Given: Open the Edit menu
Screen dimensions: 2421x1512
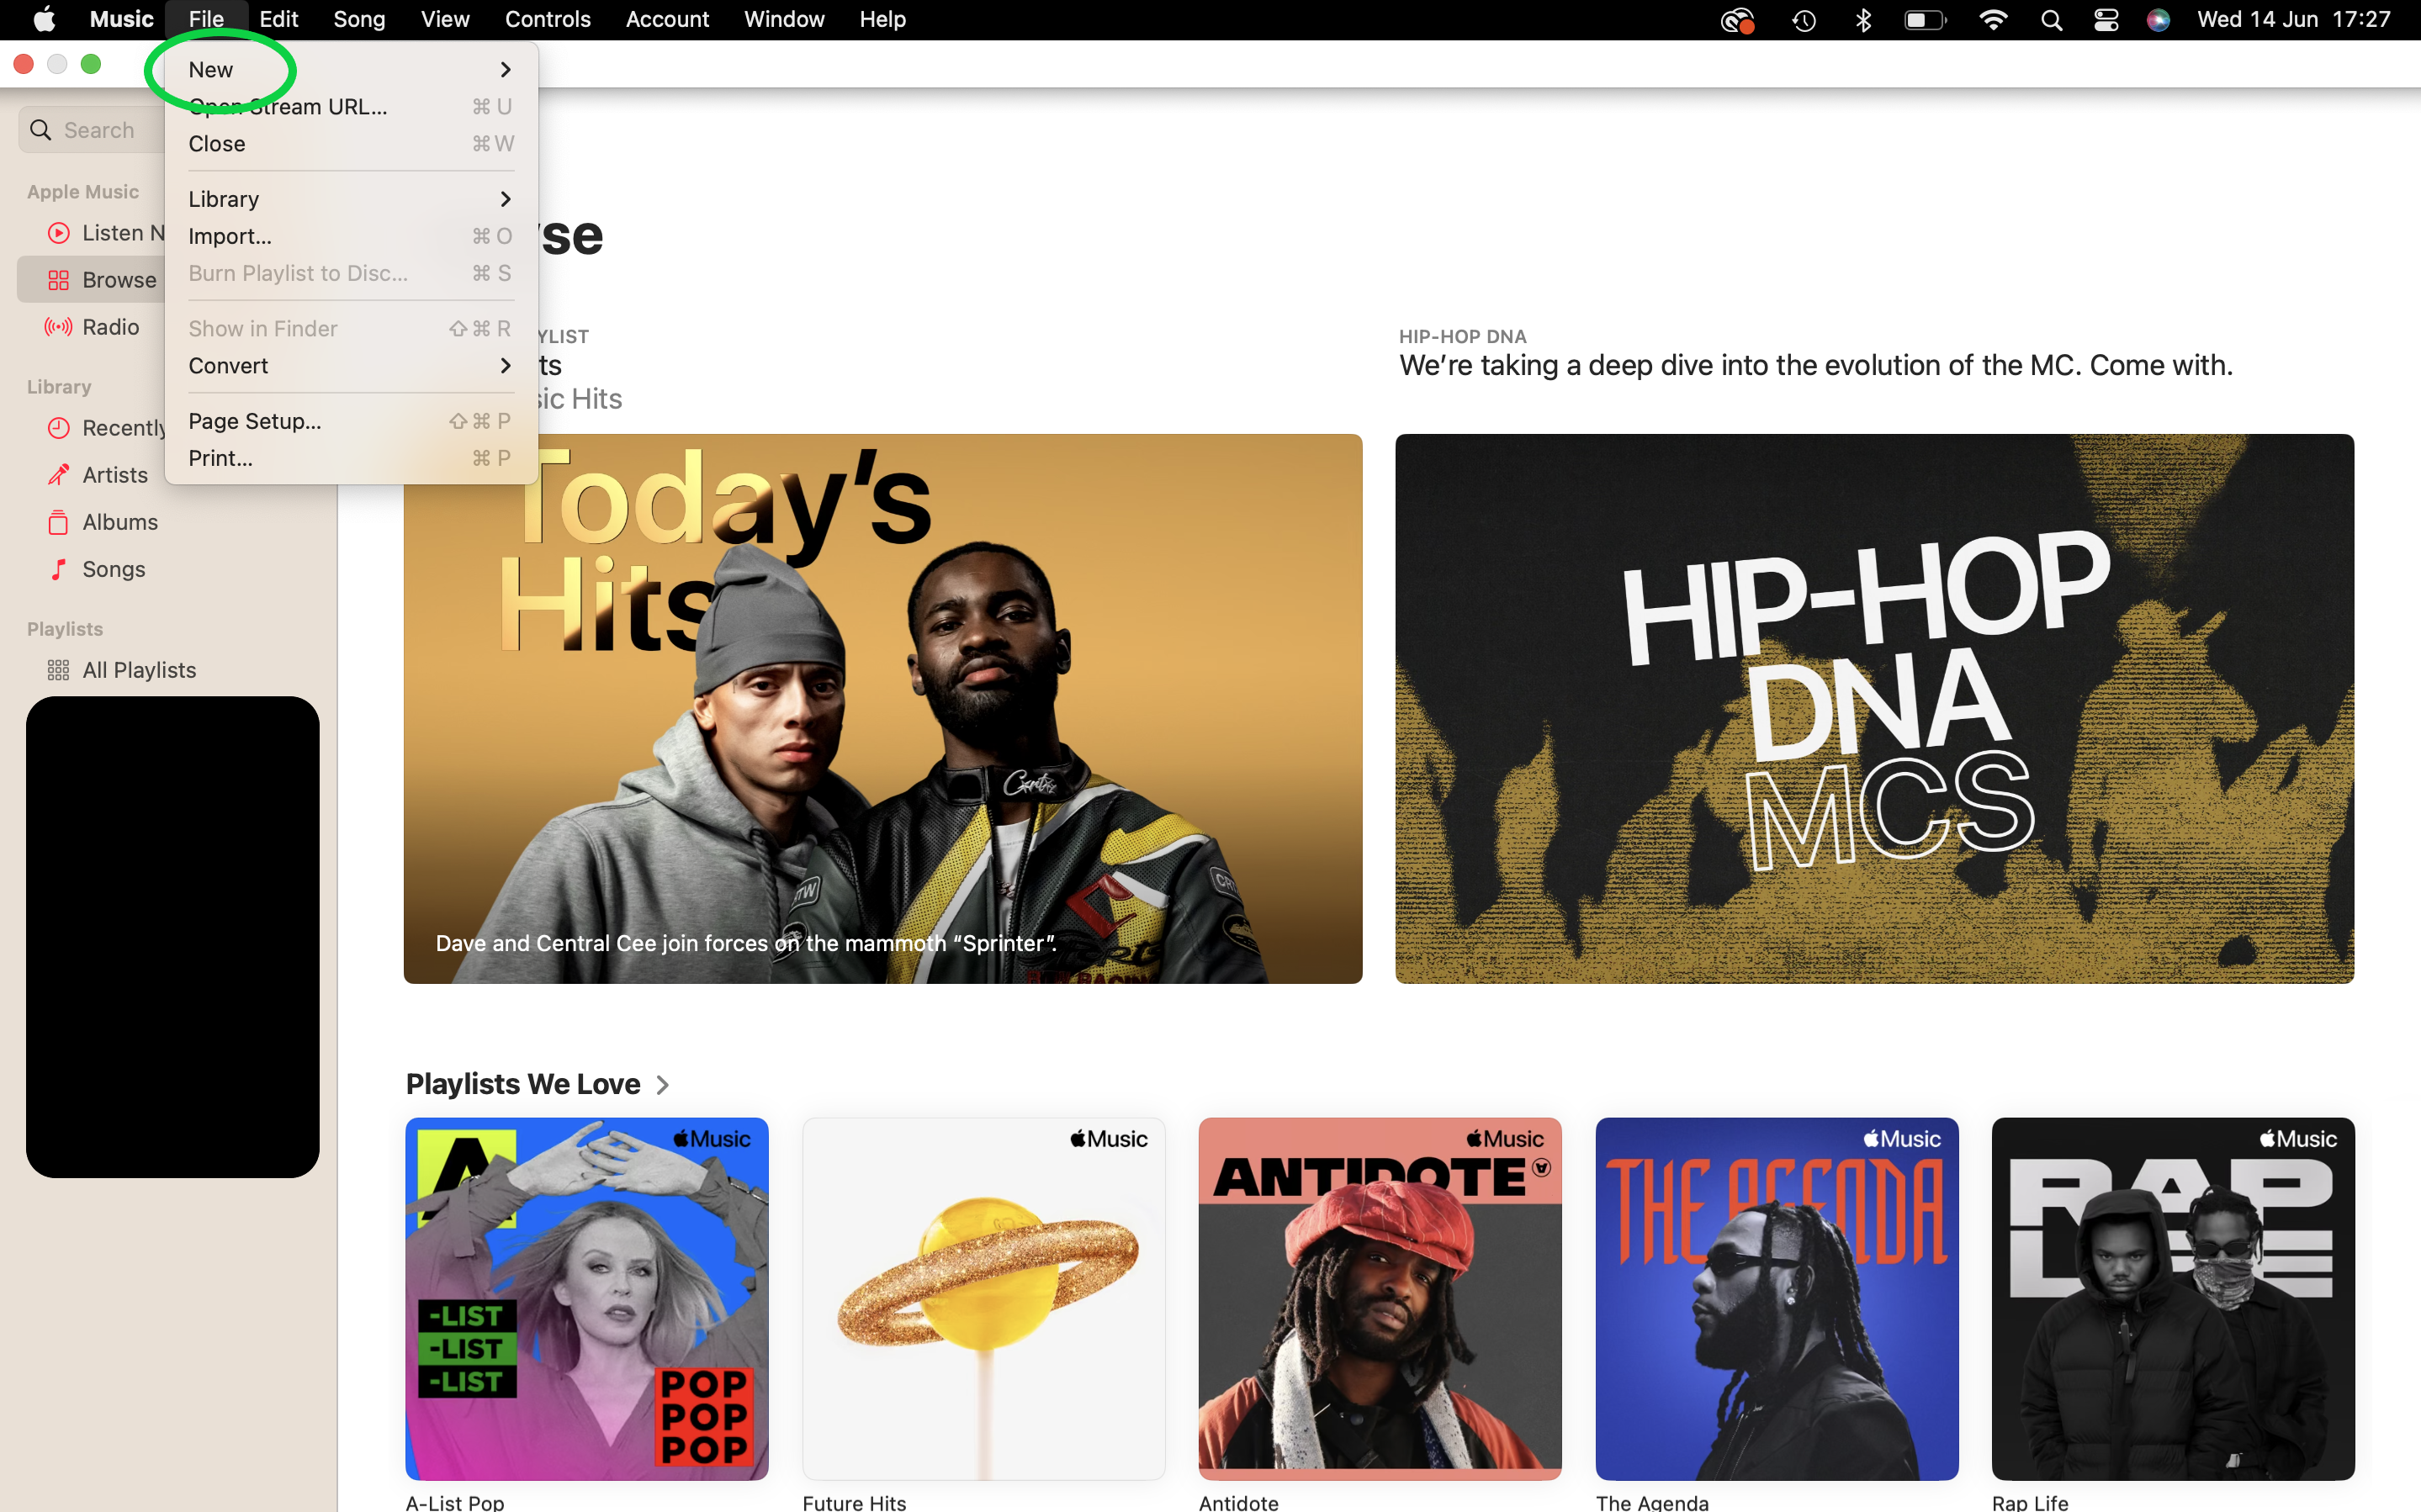Looking at the screenshot, I should click(x=278, y=19).
